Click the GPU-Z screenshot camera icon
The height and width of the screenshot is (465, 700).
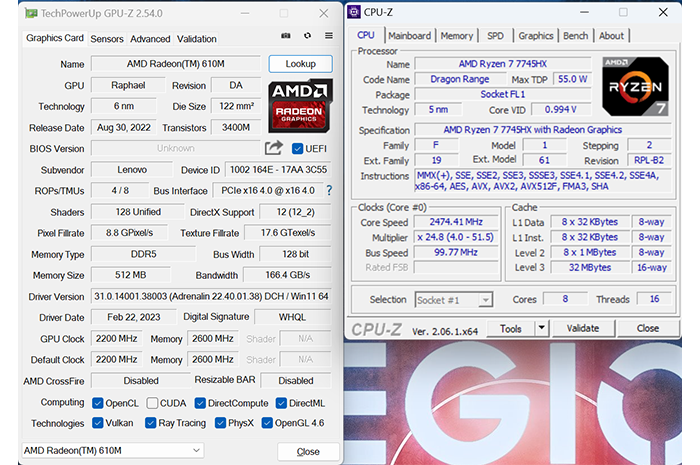coord(286,36)
